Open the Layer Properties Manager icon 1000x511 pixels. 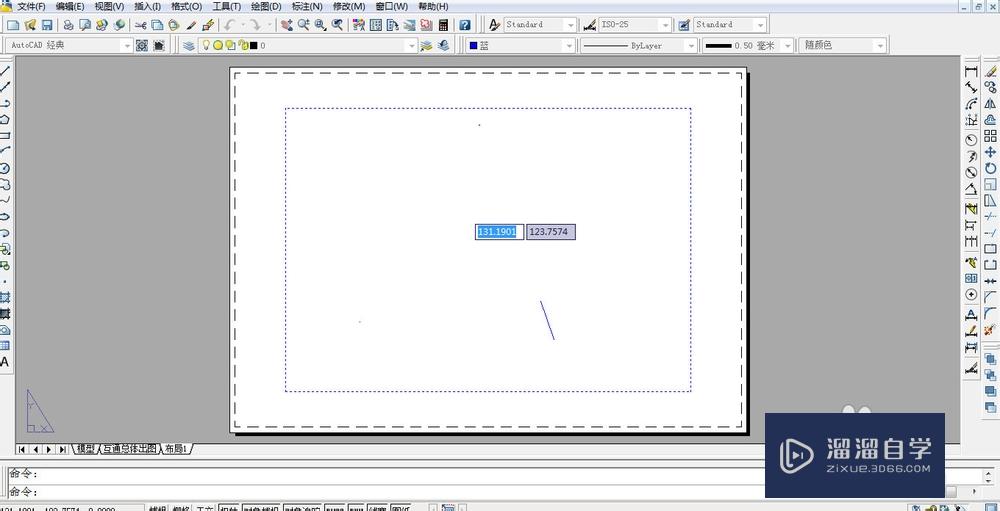(x=189, y=45)
